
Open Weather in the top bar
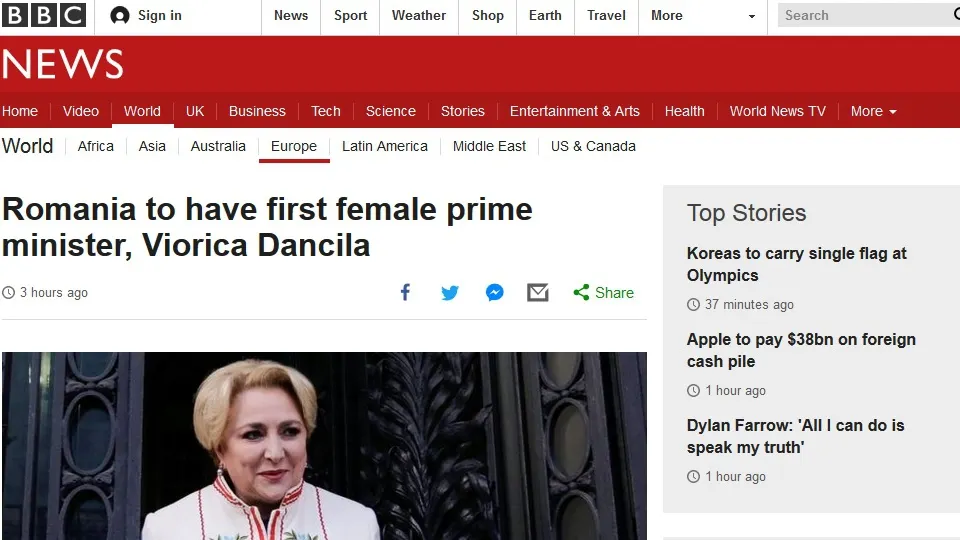[419, 15]
